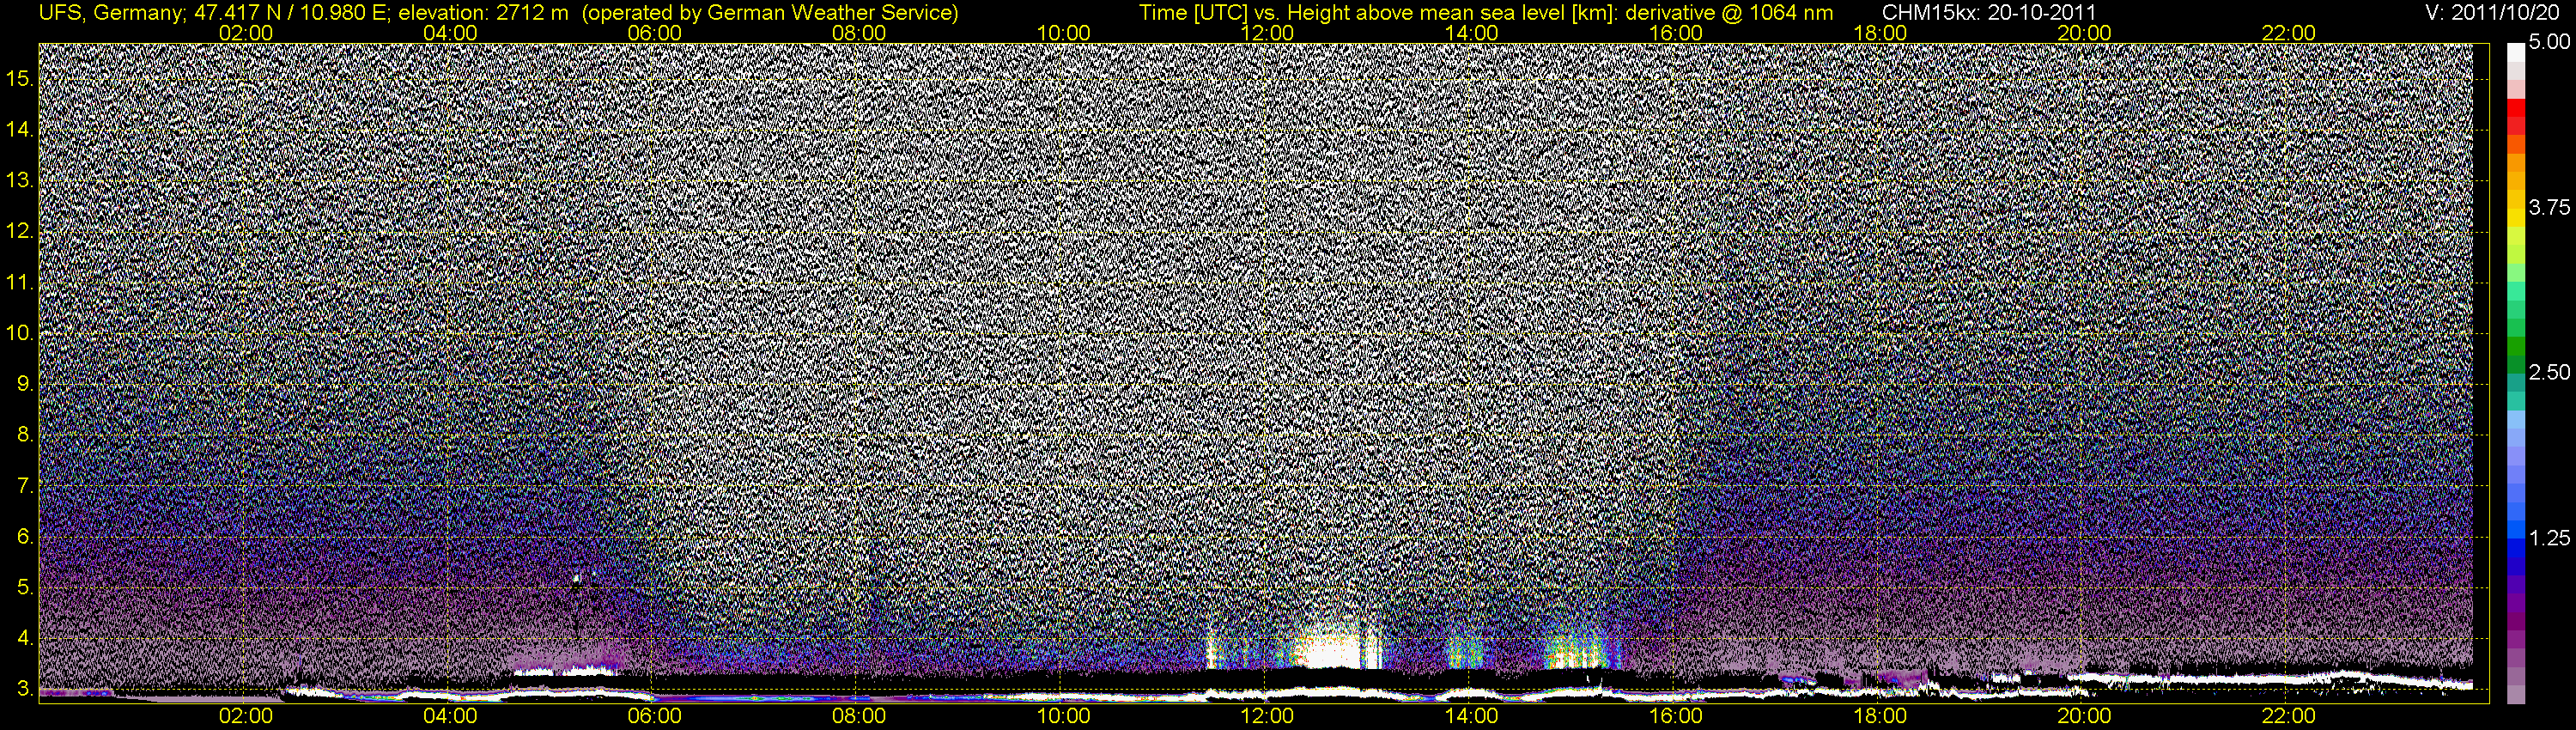The image size is (2576, 730).
Task: Click the 15 km height axis label
Action: (x=20, y=79)
